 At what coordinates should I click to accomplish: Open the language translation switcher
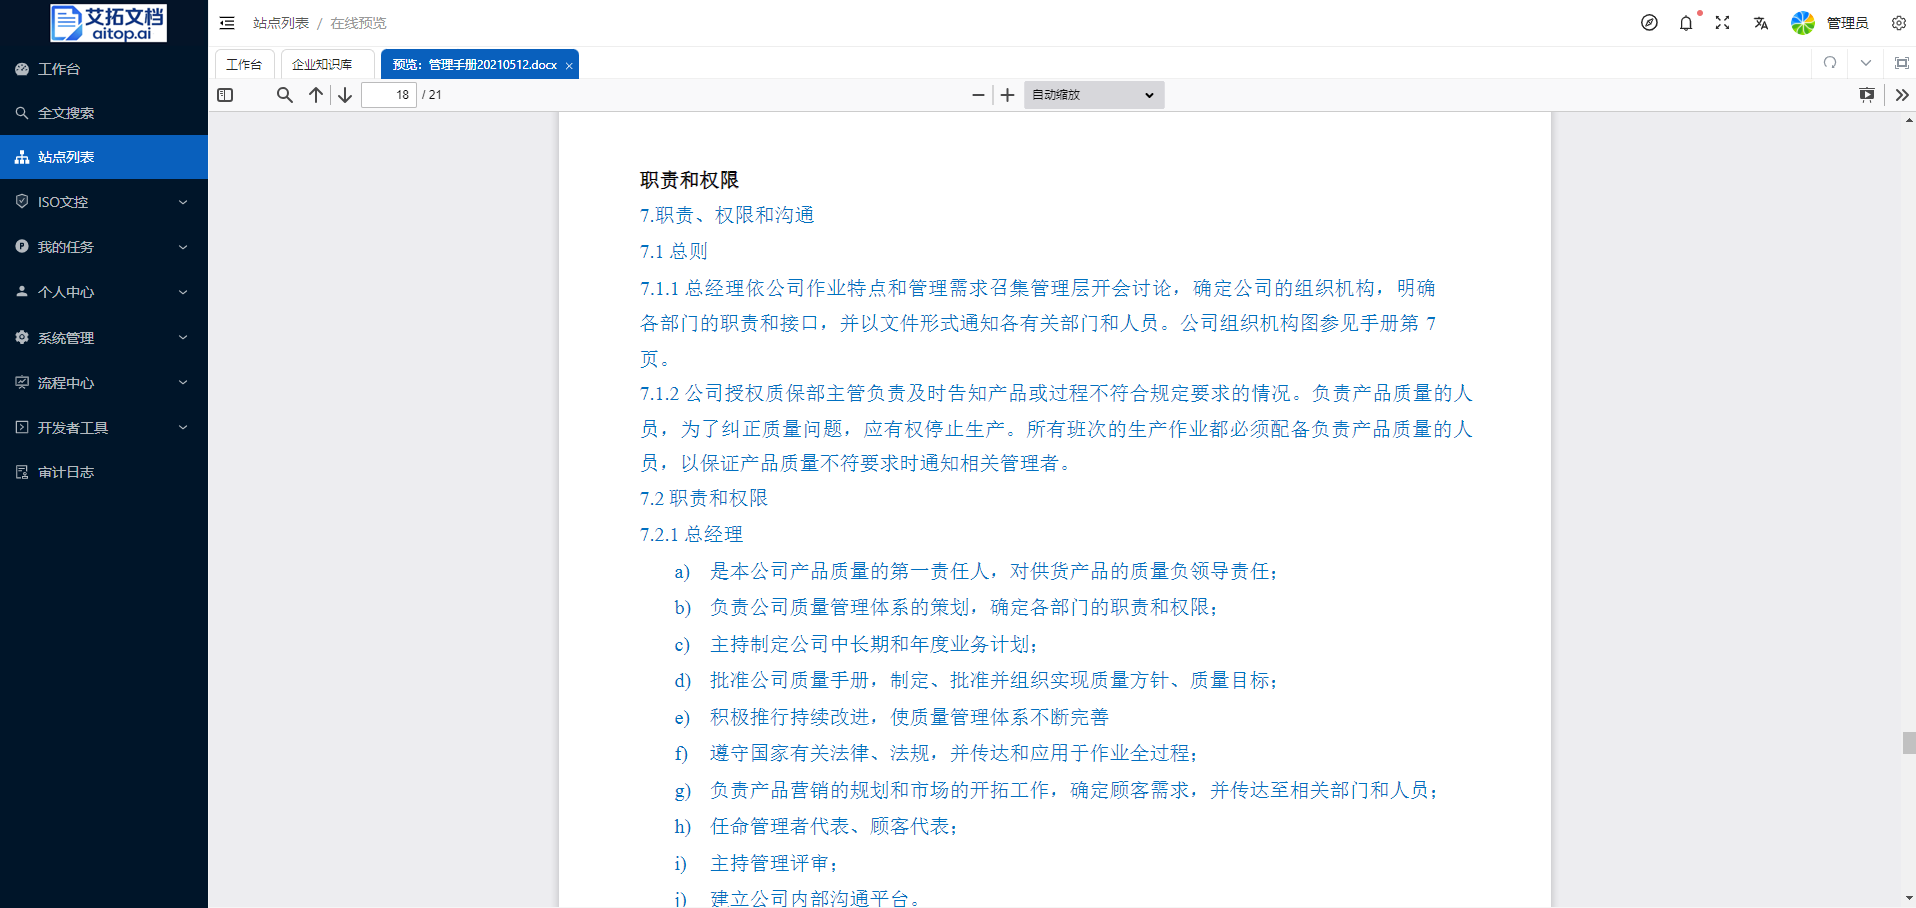[x=1760, y=23]
